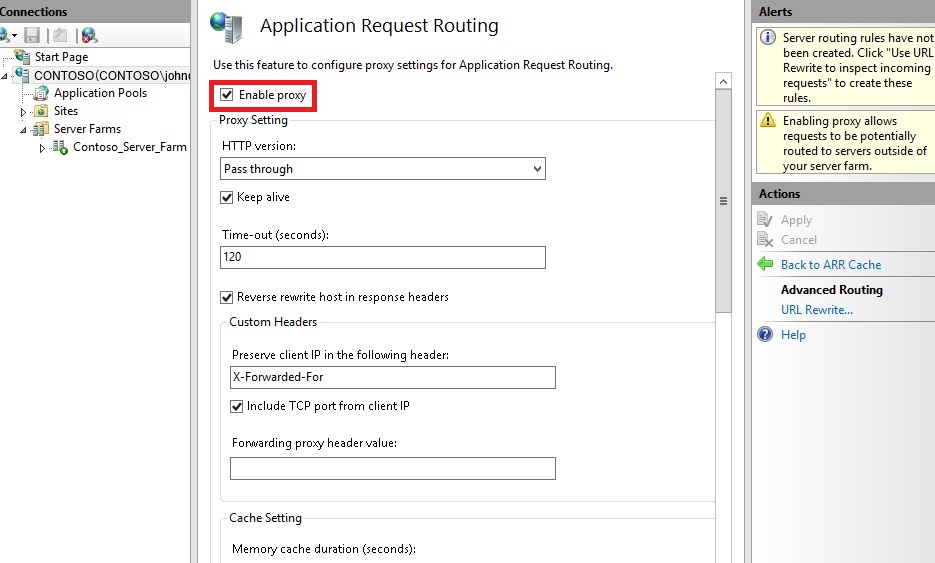Open the HTTP version dropdown
Screen dimensions: 935x563
click(383, 169)
